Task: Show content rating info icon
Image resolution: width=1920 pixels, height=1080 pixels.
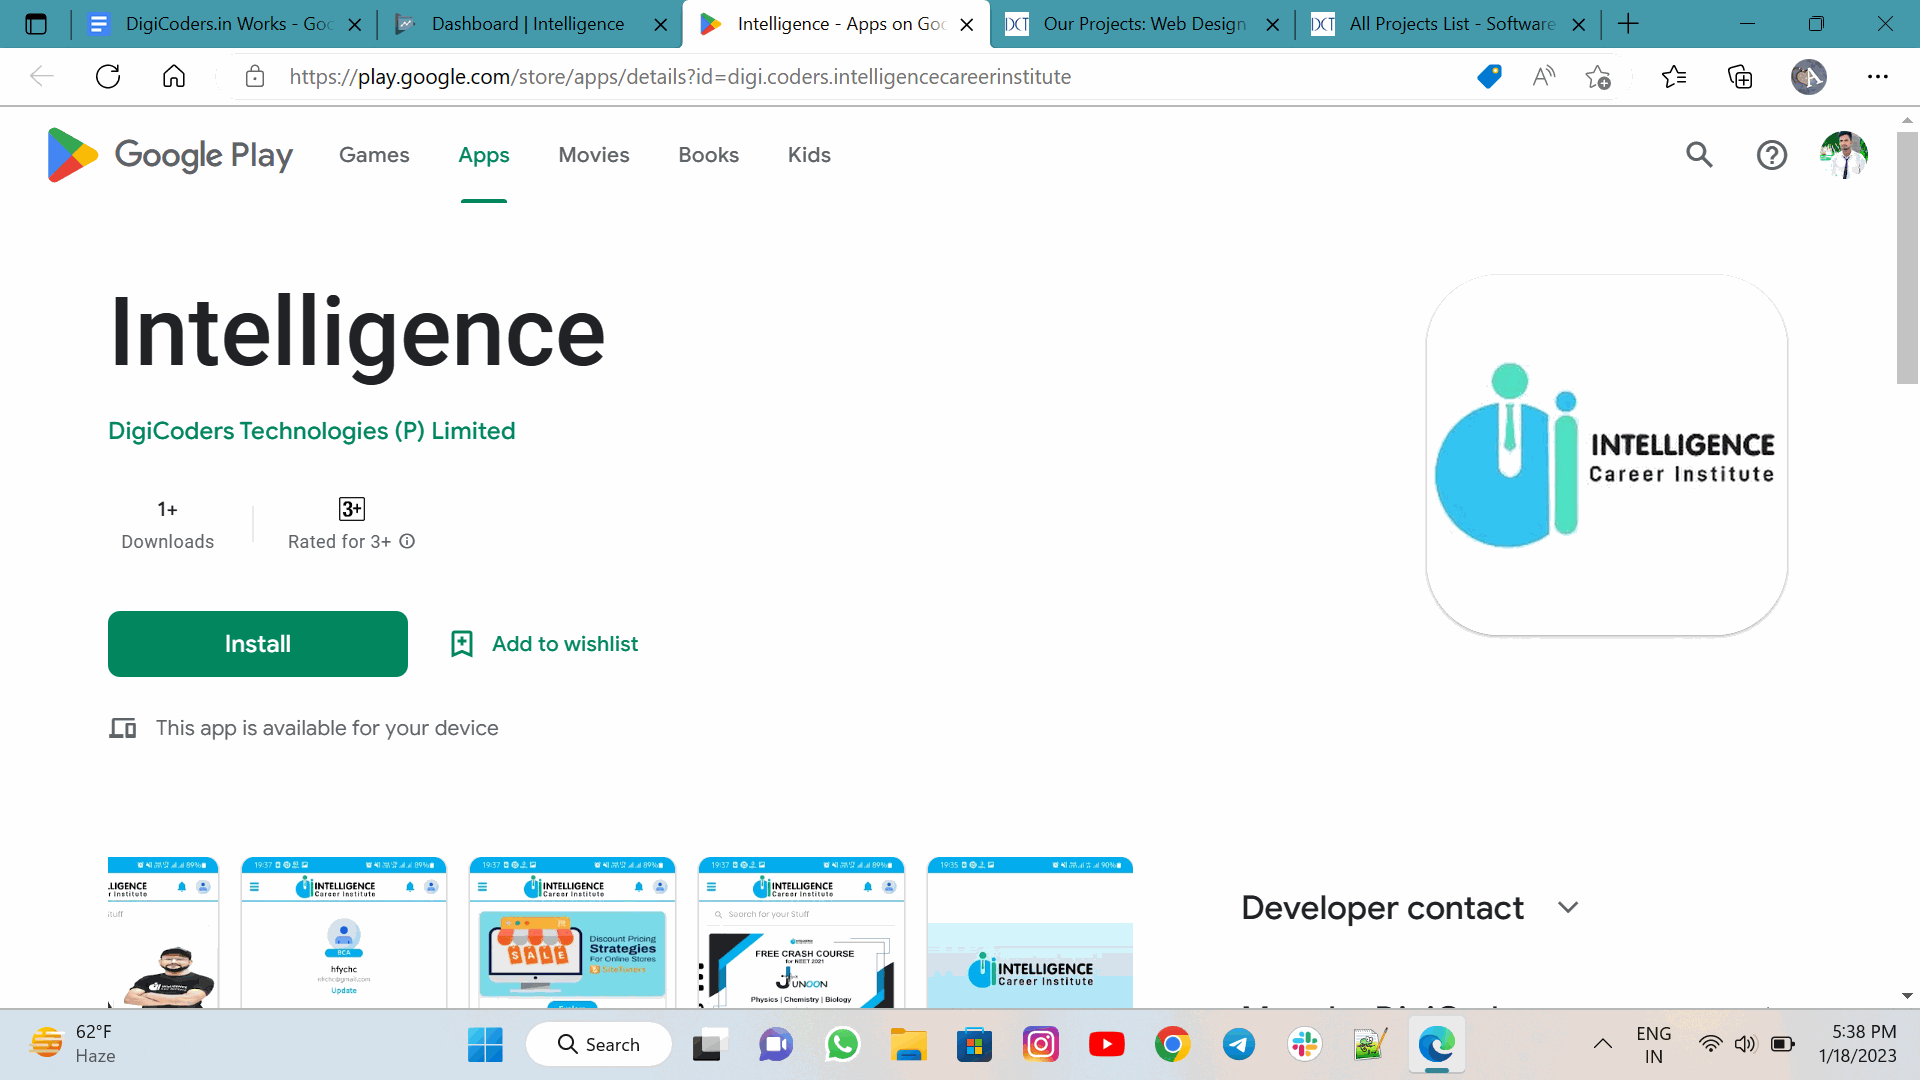Action: click(x=407, y=541)
